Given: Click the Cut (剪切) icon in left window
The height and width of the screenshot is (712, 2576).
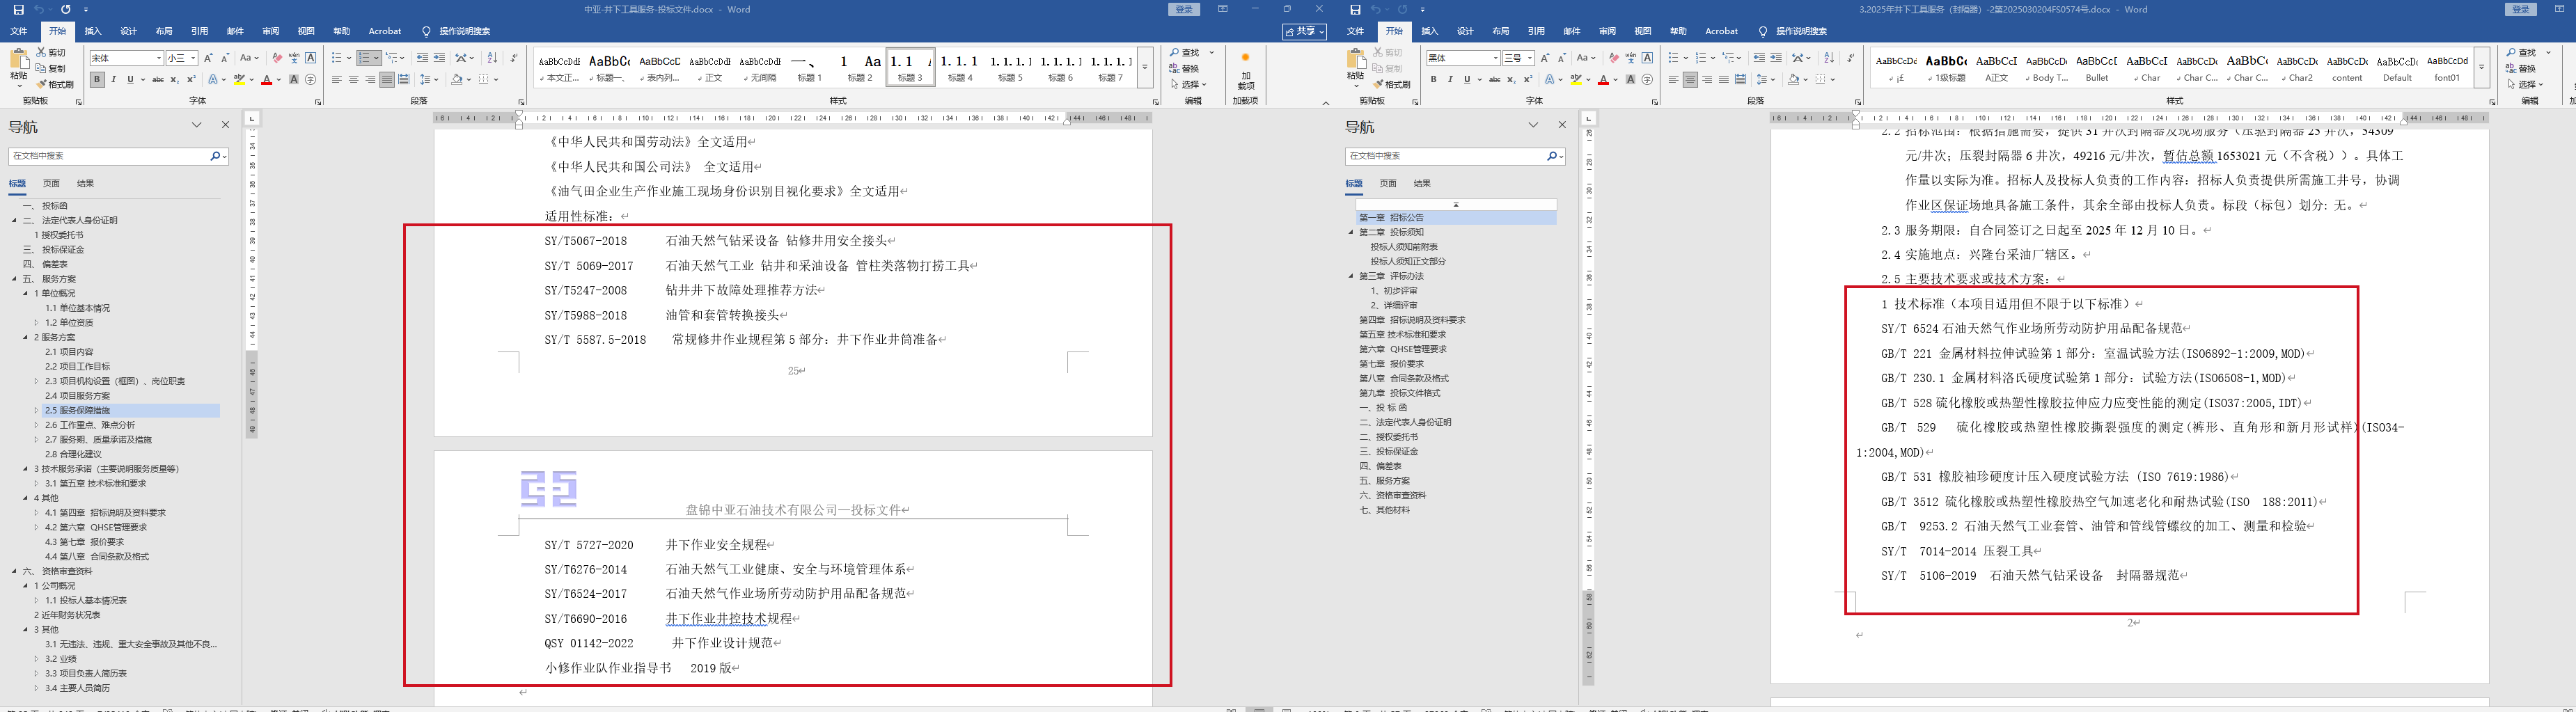Looking at the screenshot, I should click(42, 52).
